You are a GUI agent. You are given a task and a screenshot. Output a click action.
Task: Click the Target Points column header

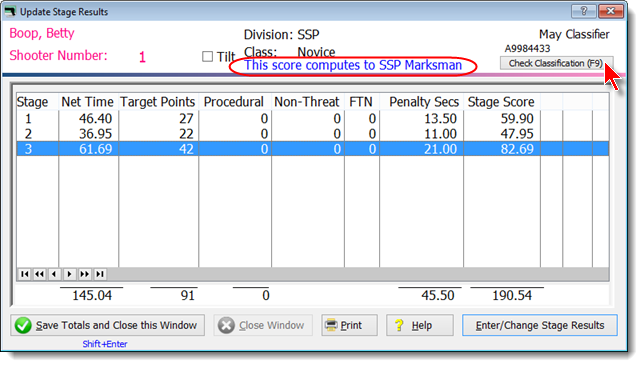[157, 102]
